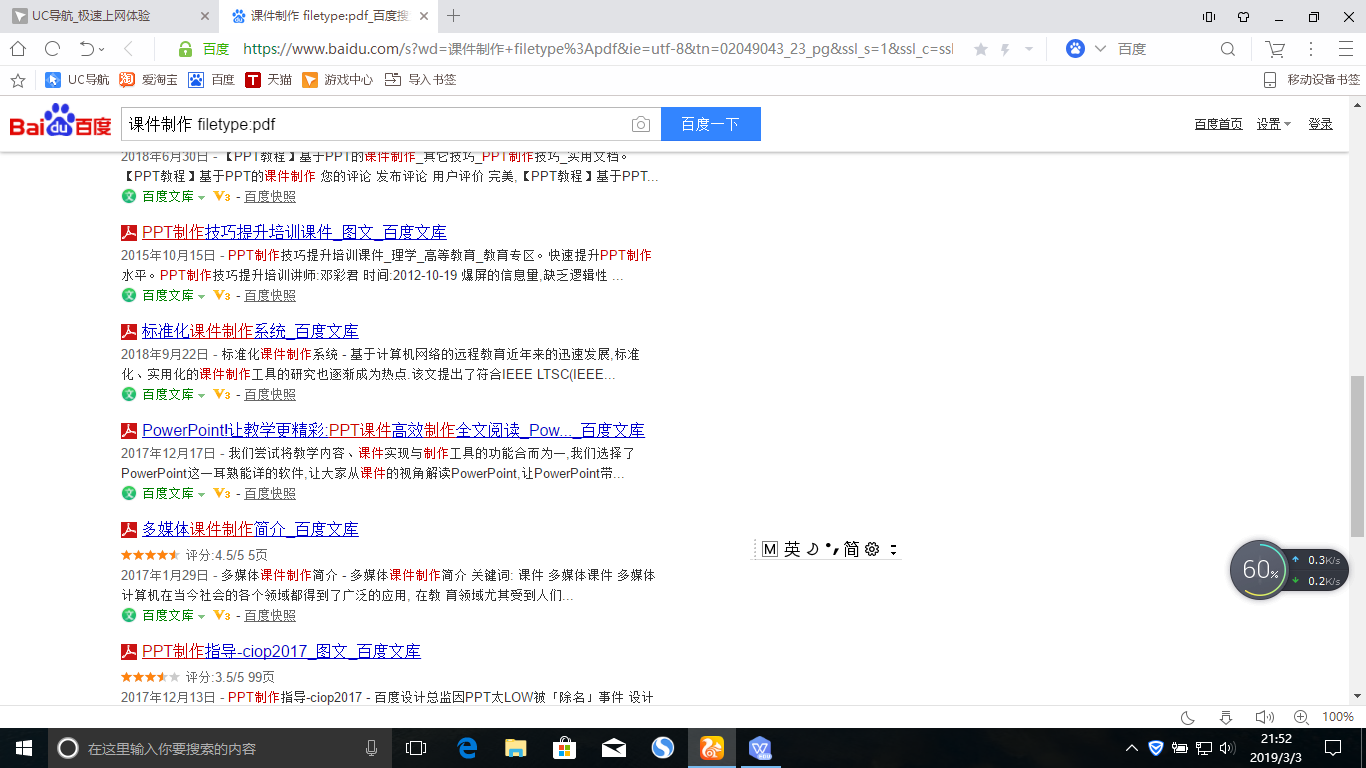Image resolution: width=1366 pixels, height=768 pixels.
Task: Click the green lock security icon
Action: 185,49
